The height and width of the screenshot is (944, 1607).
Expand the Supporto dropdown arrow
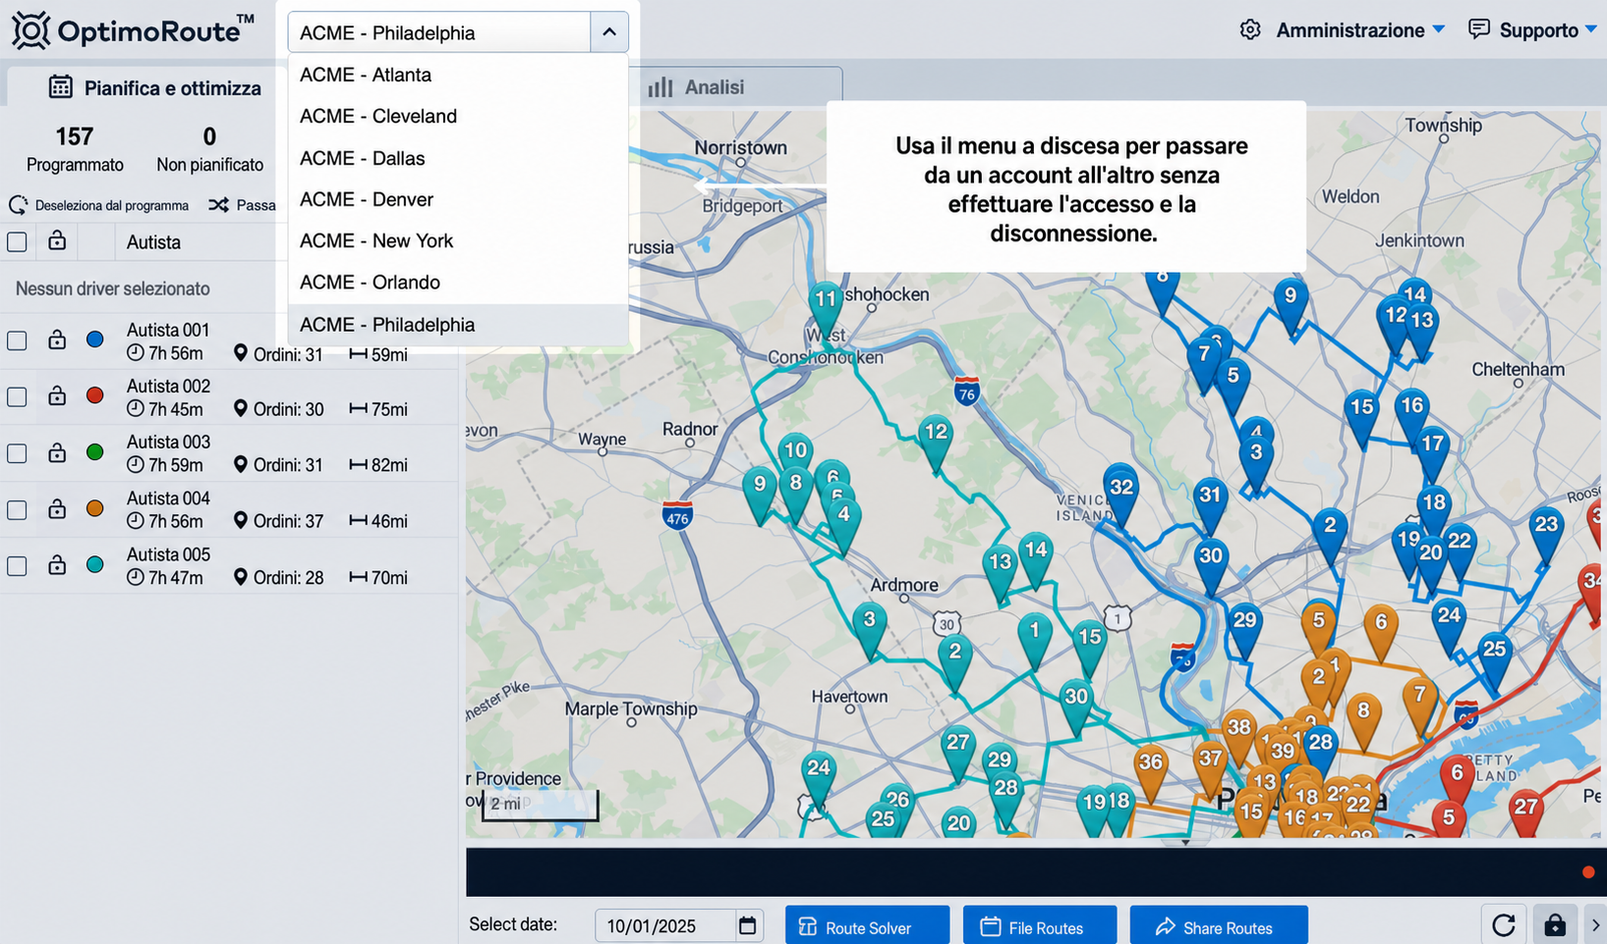click(1591, 30)
